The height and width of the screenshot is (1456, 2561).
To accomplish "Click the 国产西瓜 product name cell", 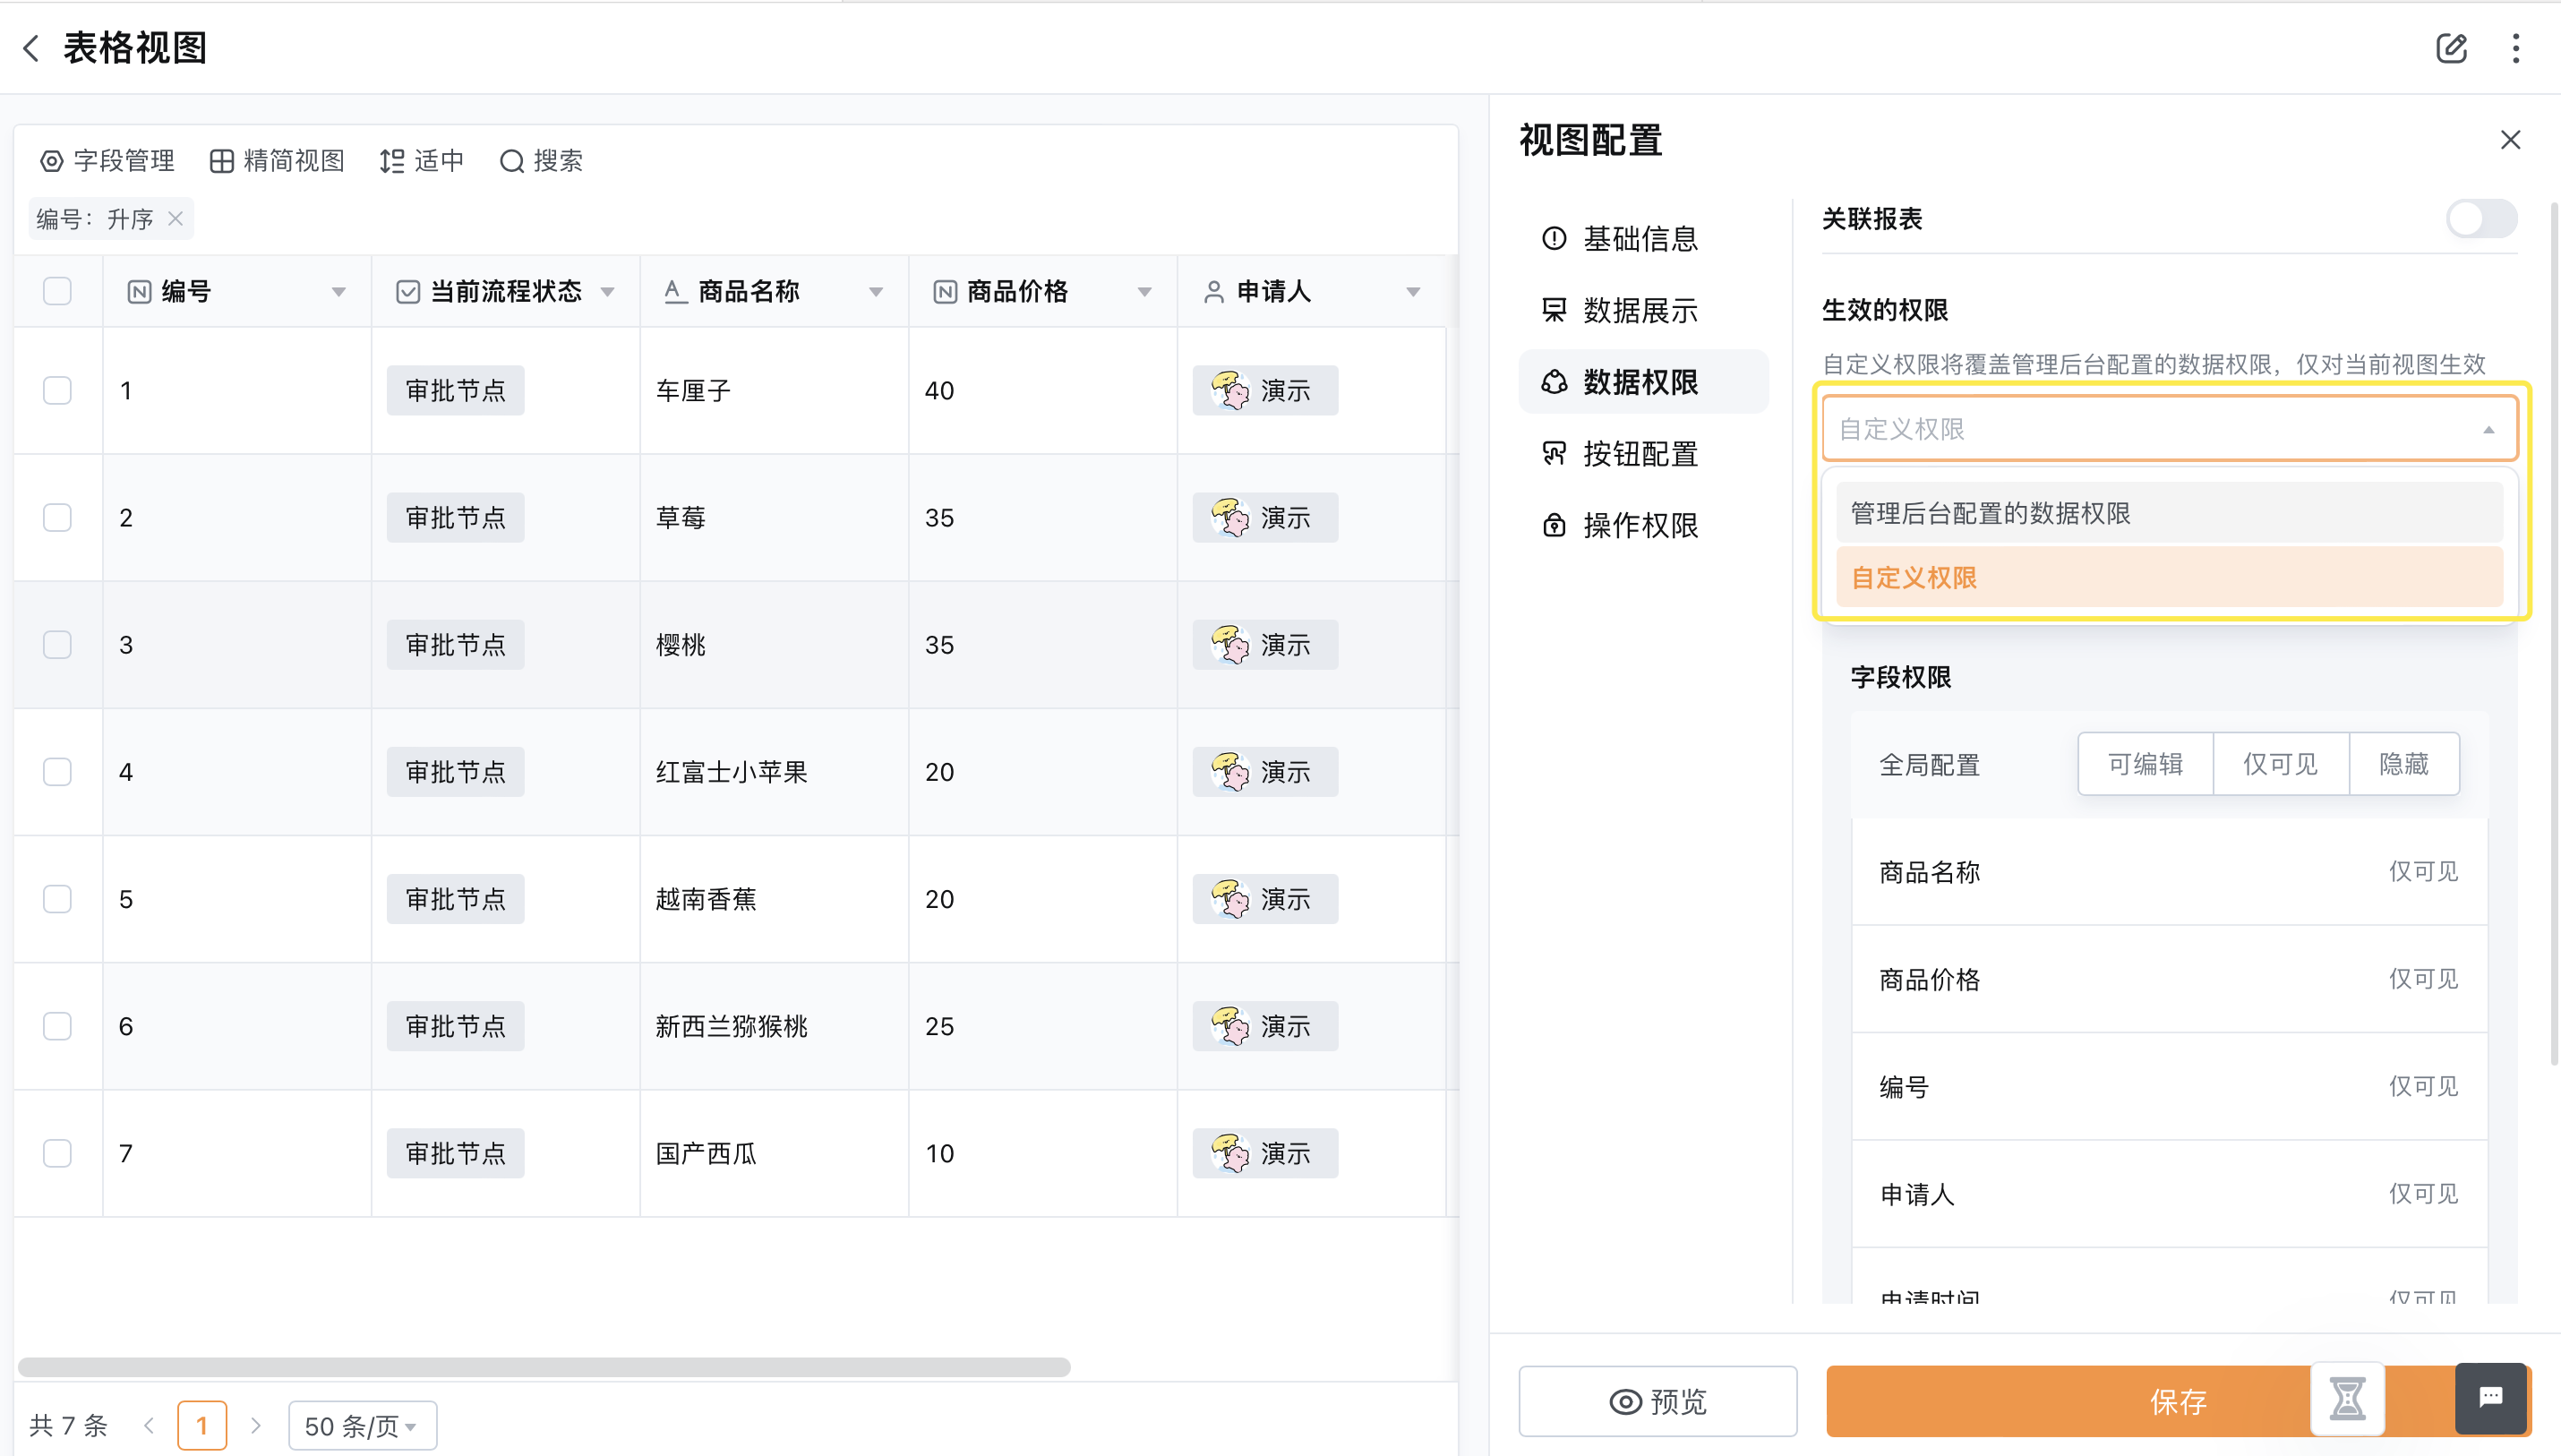I will (774, 1153).
